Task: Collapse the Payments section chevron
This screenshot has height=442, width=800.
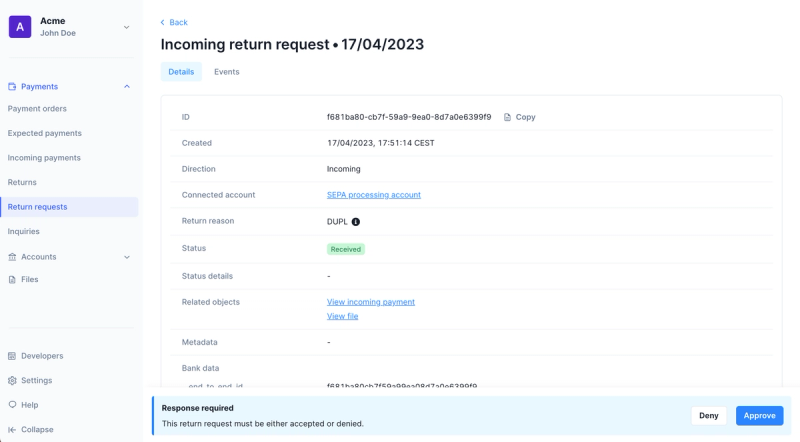Action: click(127, 87)
